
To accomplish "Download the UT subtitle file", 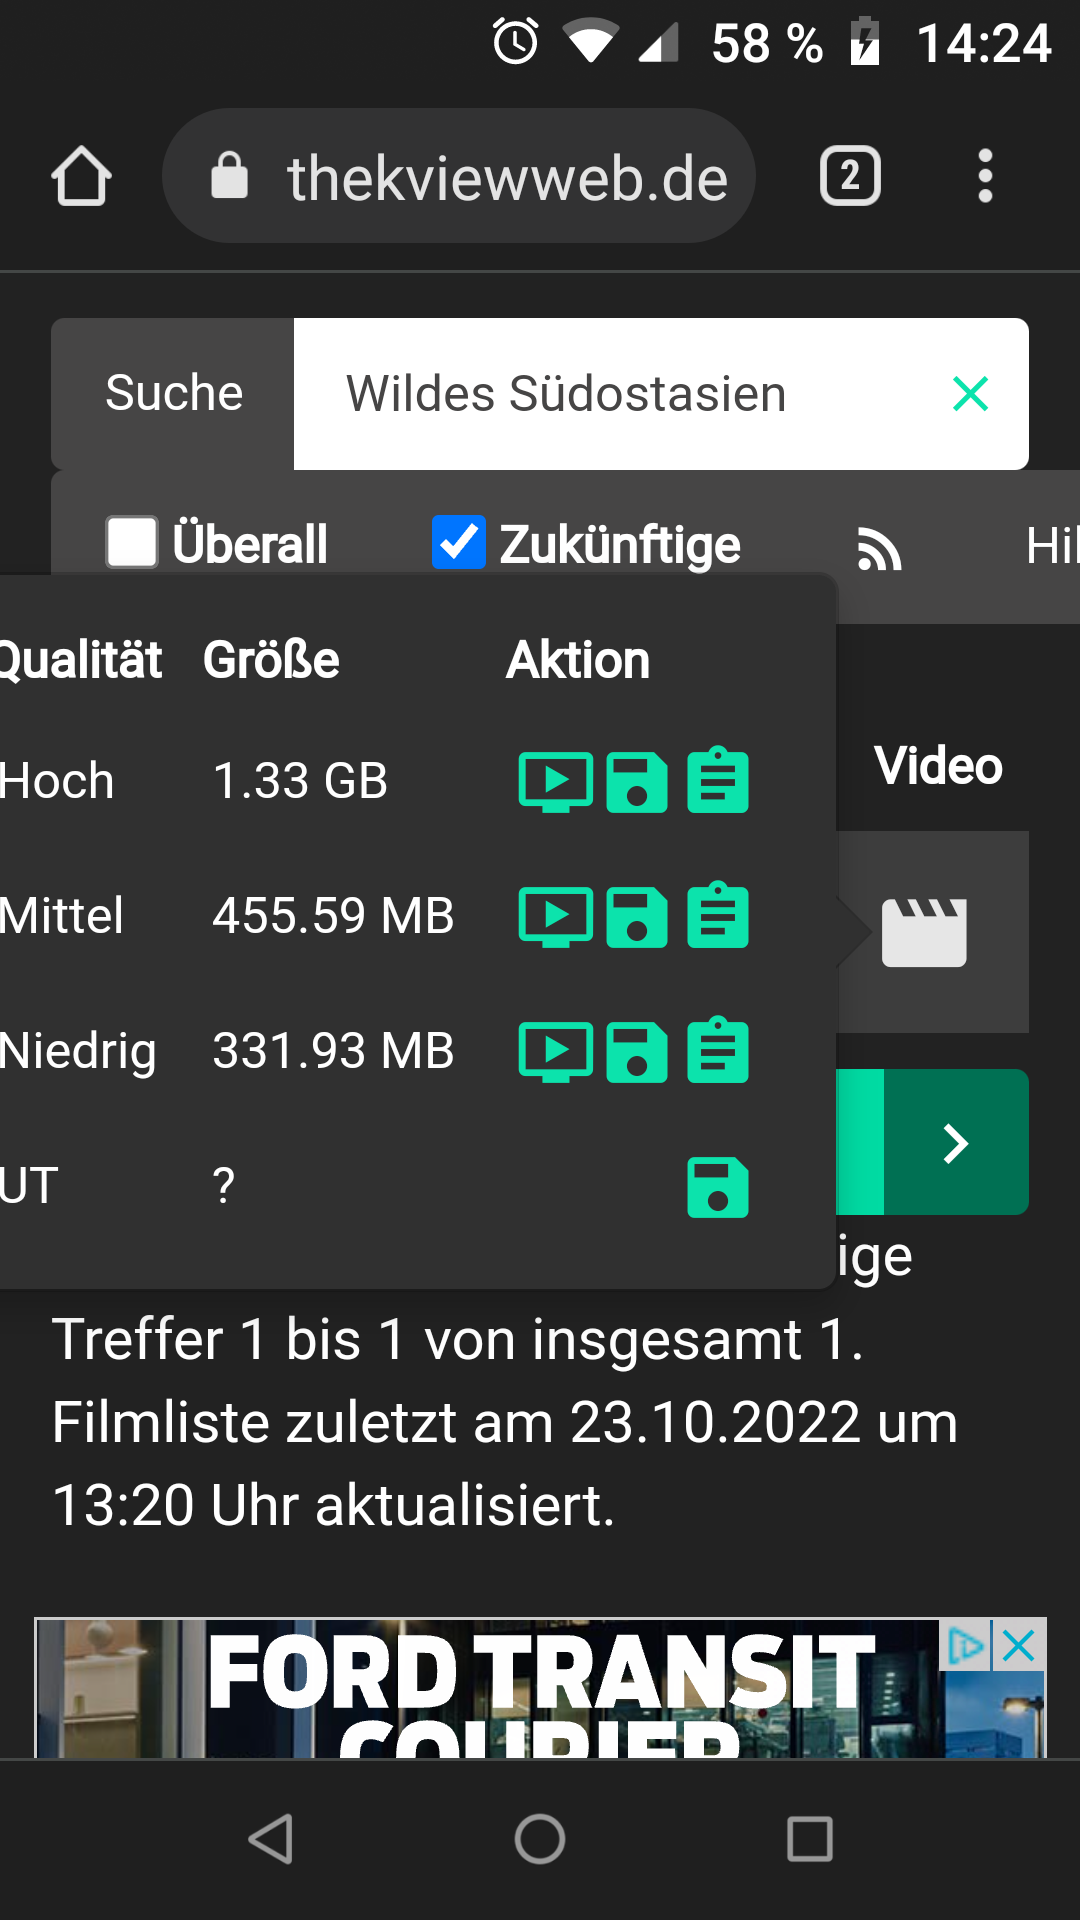I will pos(718,1187).
